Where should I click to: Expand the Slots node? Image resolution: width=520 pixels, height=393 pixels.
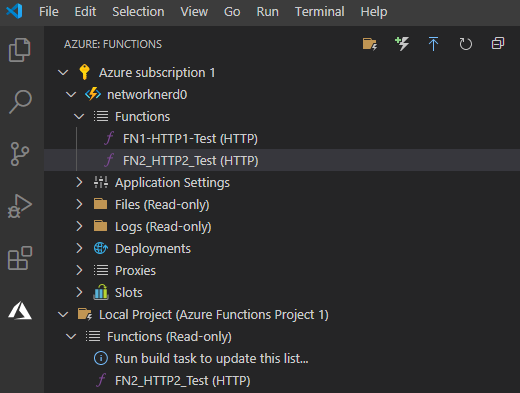click(79, 292)
